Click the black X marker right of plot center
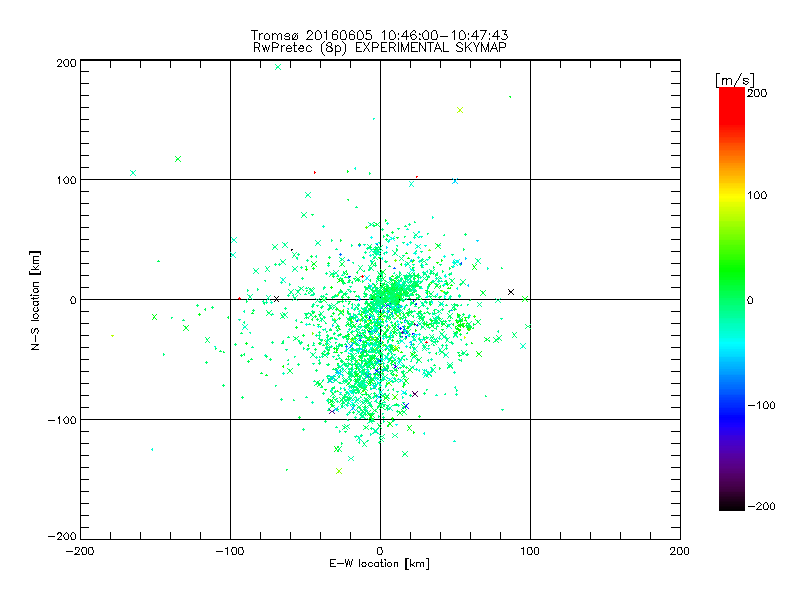Screen dimensions: 800x600 click(x=511, y=292)
